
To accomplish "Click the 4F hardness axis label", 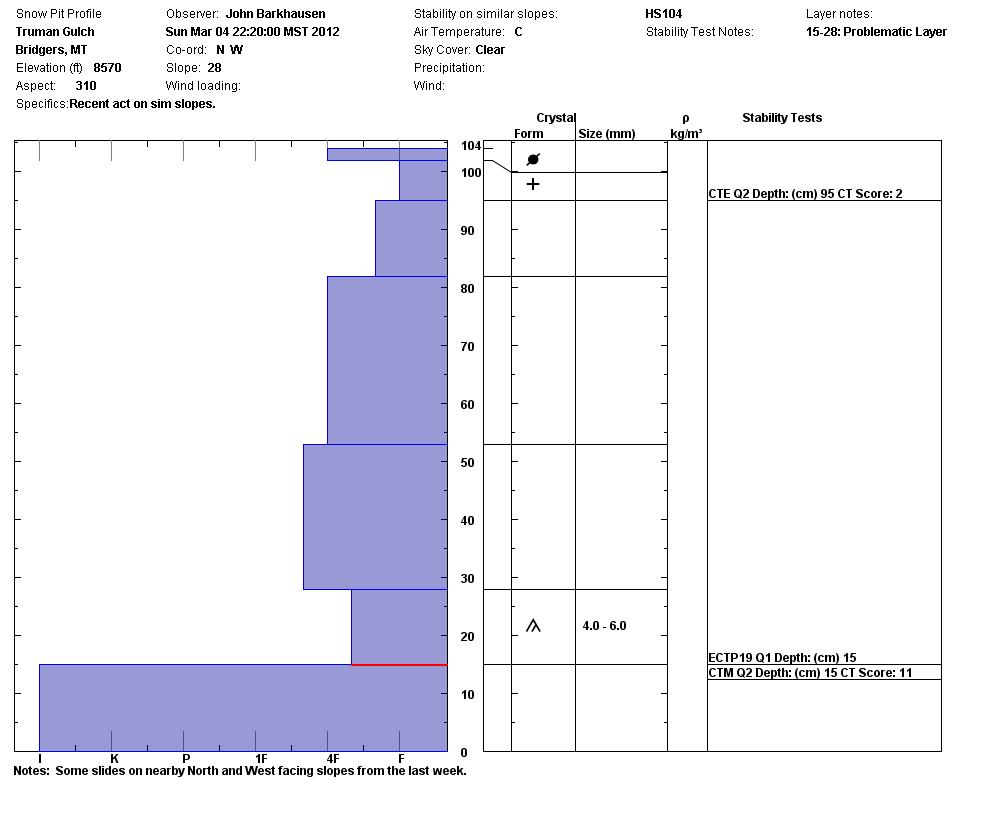I will pyautogui.click(x=333, y=759).
